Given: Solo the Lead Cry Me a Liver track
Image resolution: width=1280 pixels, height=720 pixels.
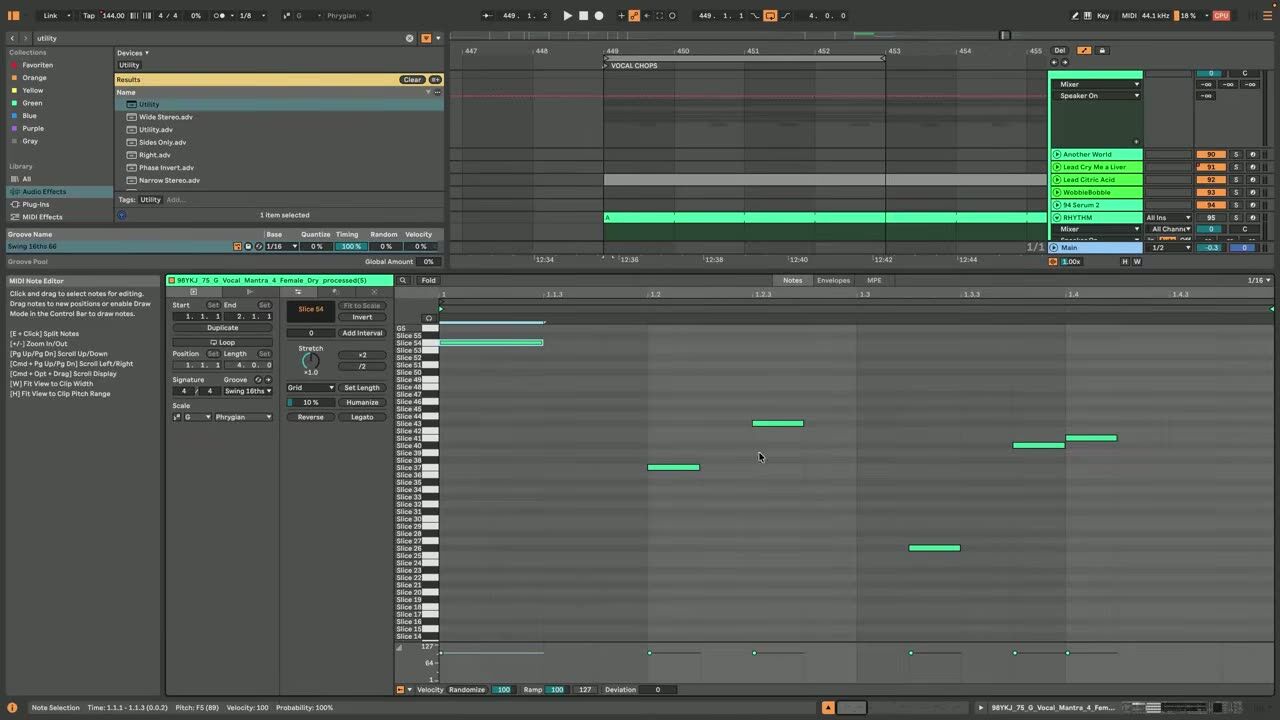Looking at the screenshot, I should pos(1236,167).
